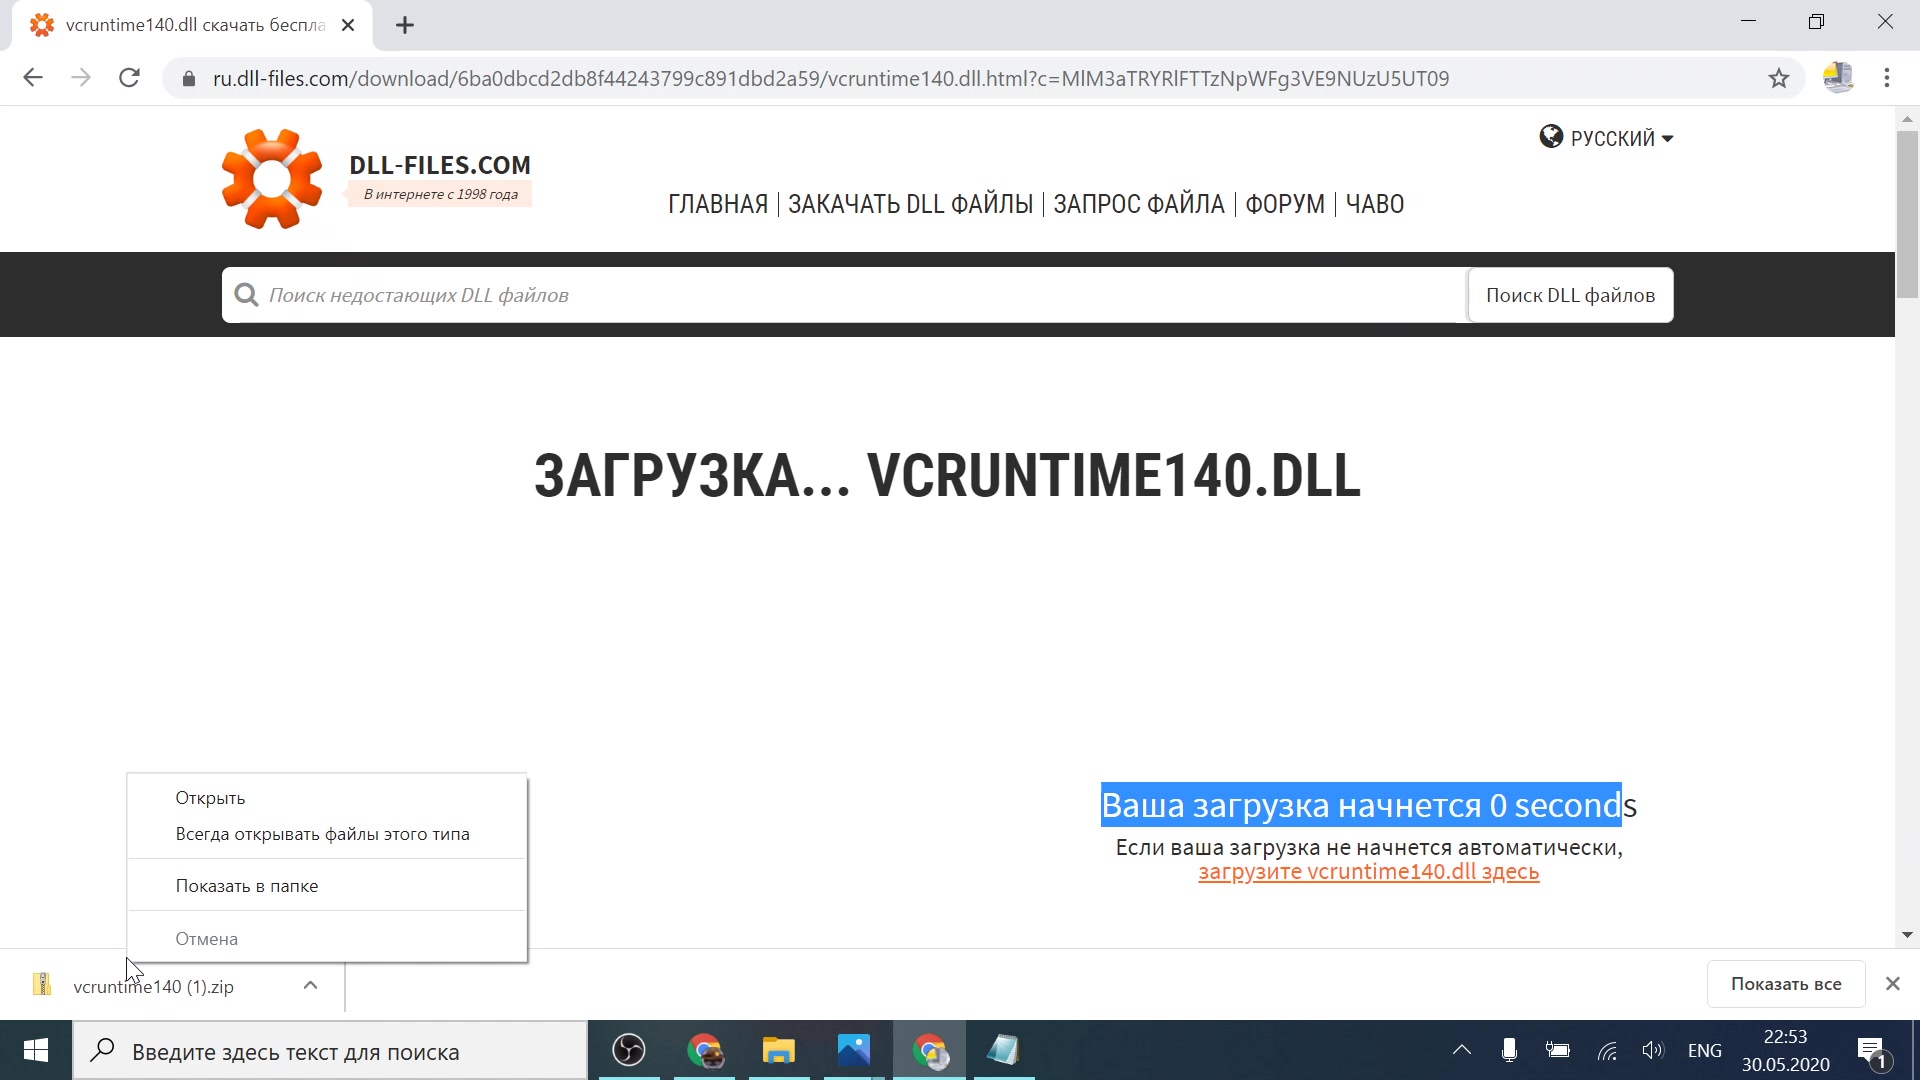Screen dimensions: 1920x1080
Task: Open a new browser tab
Action: coord(405,26)
